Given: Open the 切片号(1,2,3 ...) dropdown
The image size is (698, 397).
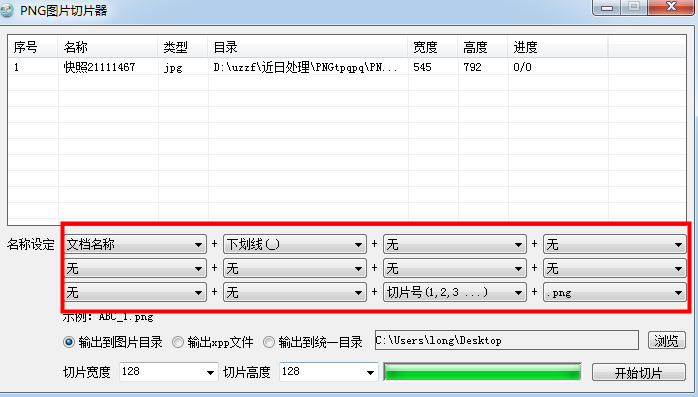Looking at the screenshot, I should (455, 292).
